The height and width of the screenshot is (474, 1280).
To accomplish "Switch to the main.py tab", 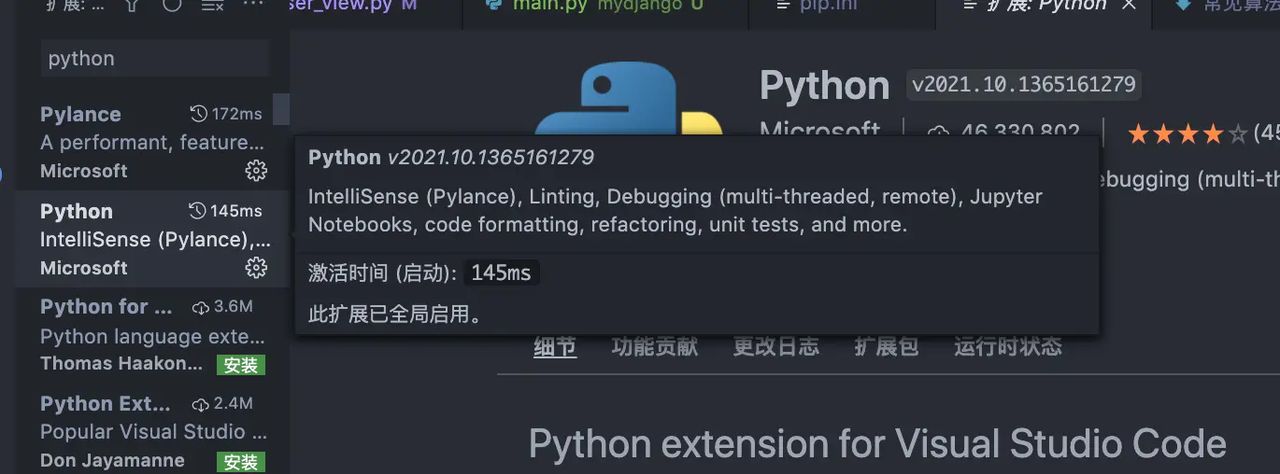I will click(x=606, y=13).
